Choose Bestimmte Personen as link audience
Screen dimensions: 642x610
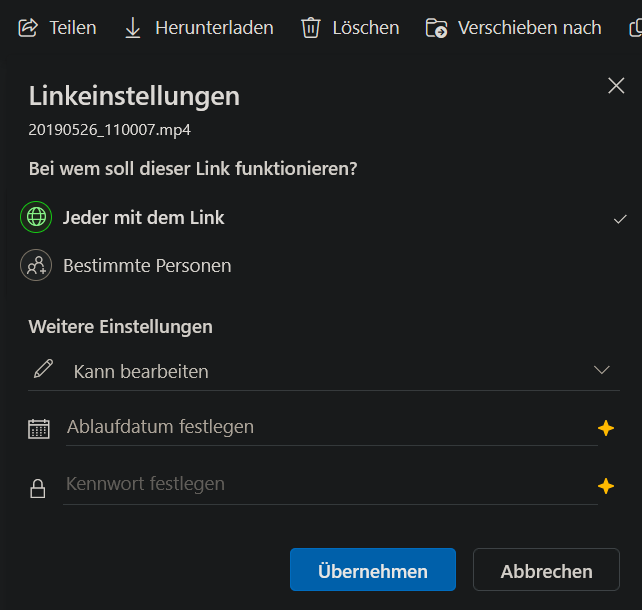pos(323,265)
